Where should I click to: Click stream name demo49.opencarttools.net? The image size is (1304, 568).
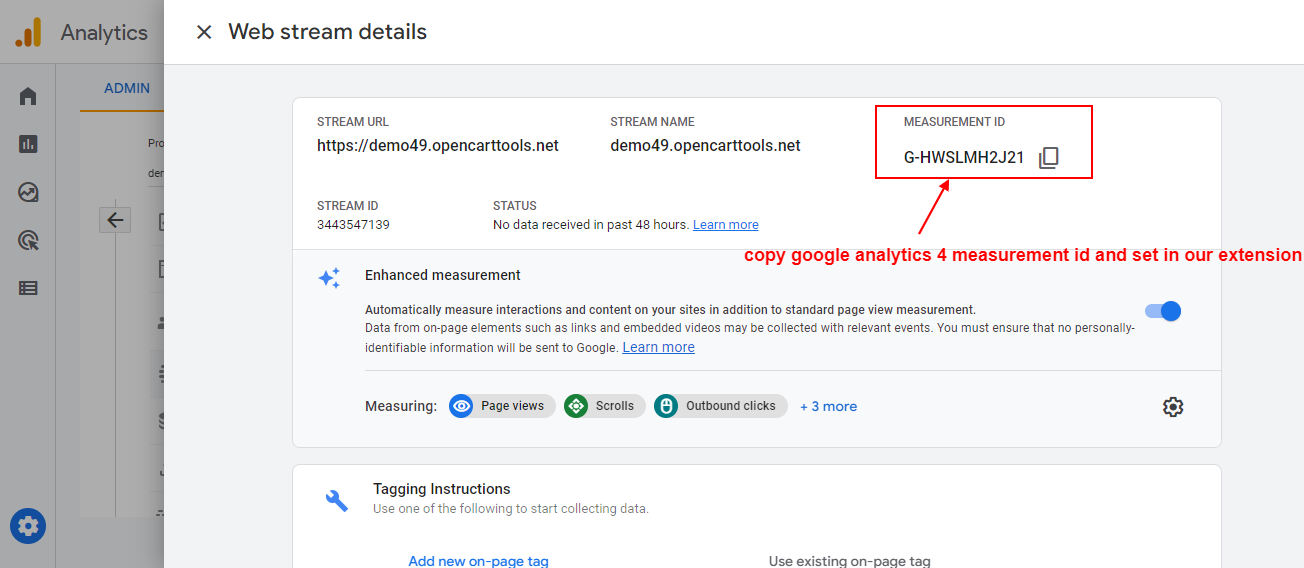coord(705,146)
